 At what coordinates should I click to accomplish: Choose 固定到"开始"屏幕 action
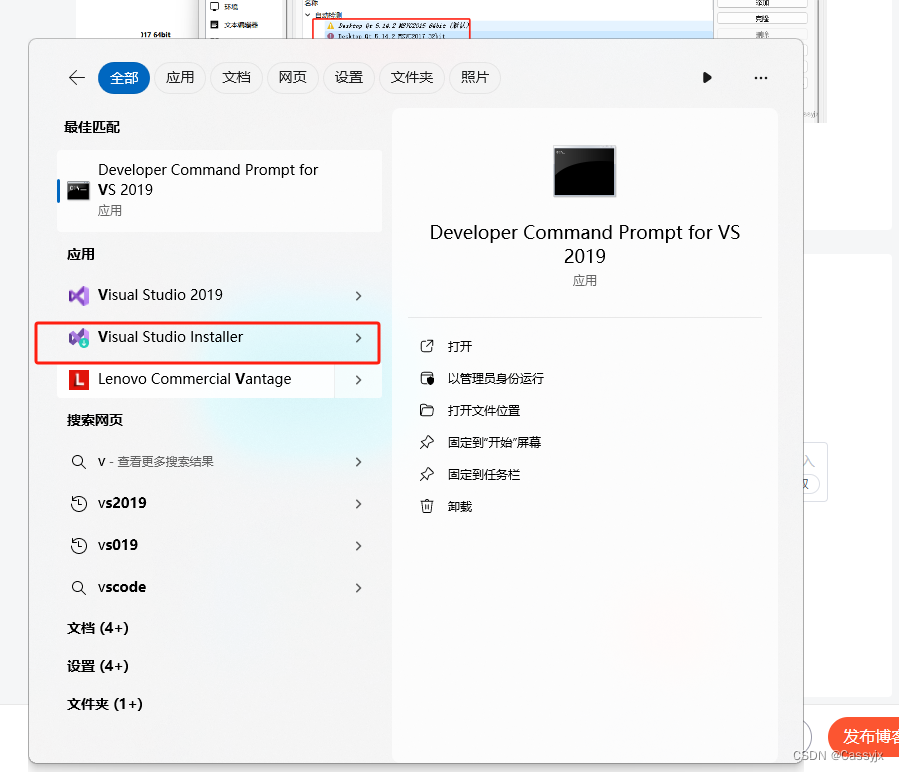(x=494, y=442)
